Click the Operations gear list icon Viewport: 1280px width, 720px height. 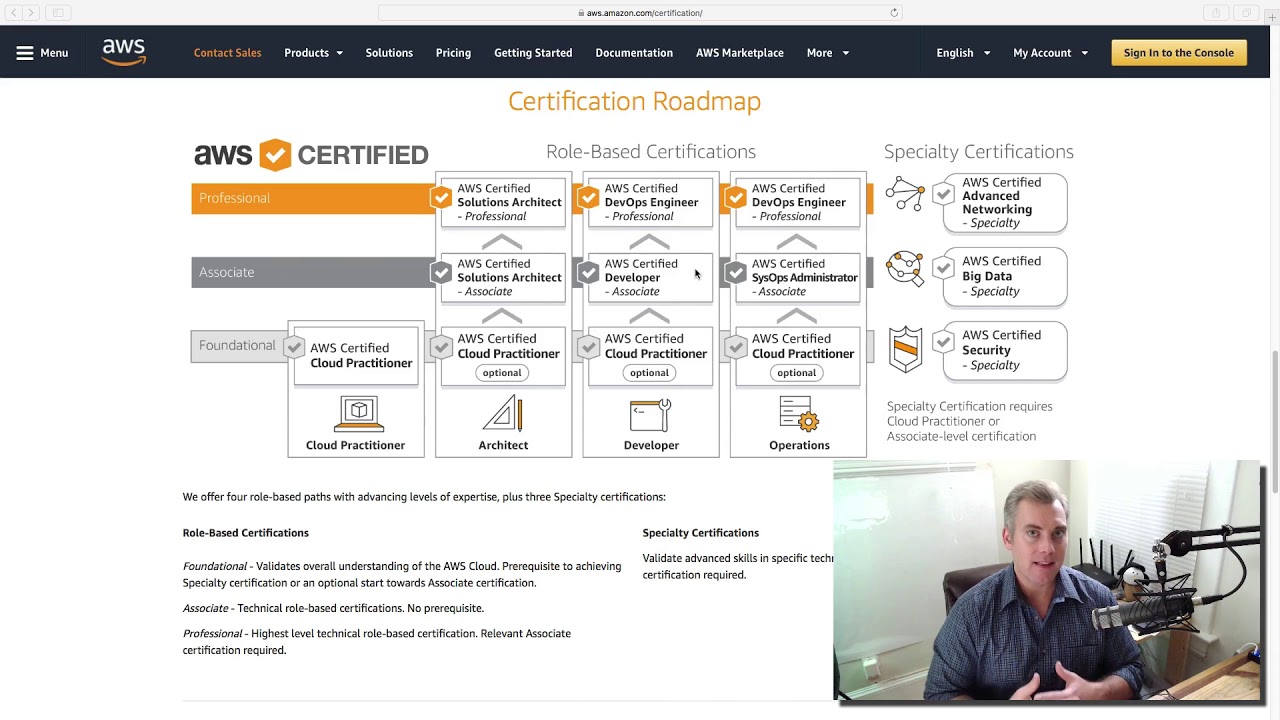coord(799,414)
